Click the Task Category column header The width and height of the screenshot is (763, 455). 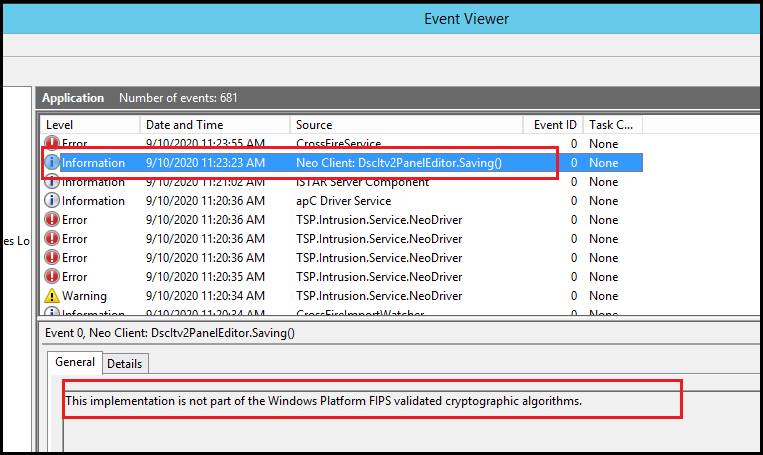coord(611,125)
